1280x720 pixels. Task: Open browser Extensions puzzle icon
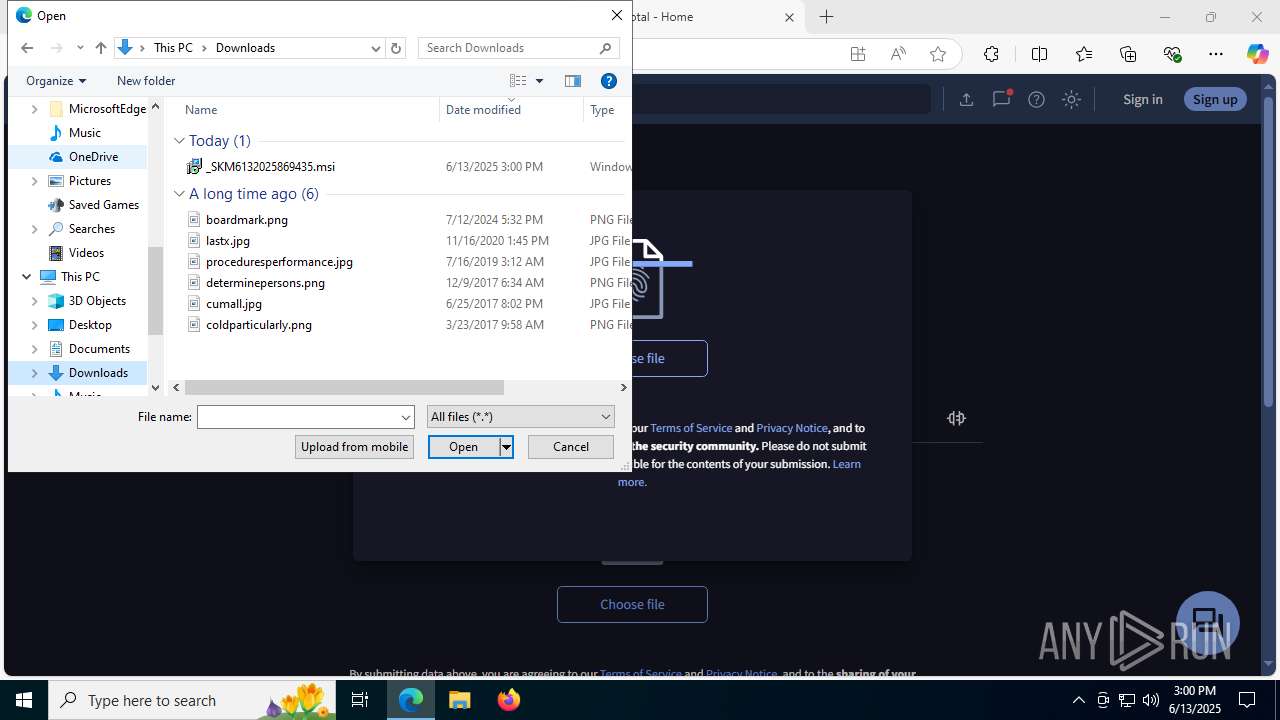pyautogui.click(x=991, y=54)
